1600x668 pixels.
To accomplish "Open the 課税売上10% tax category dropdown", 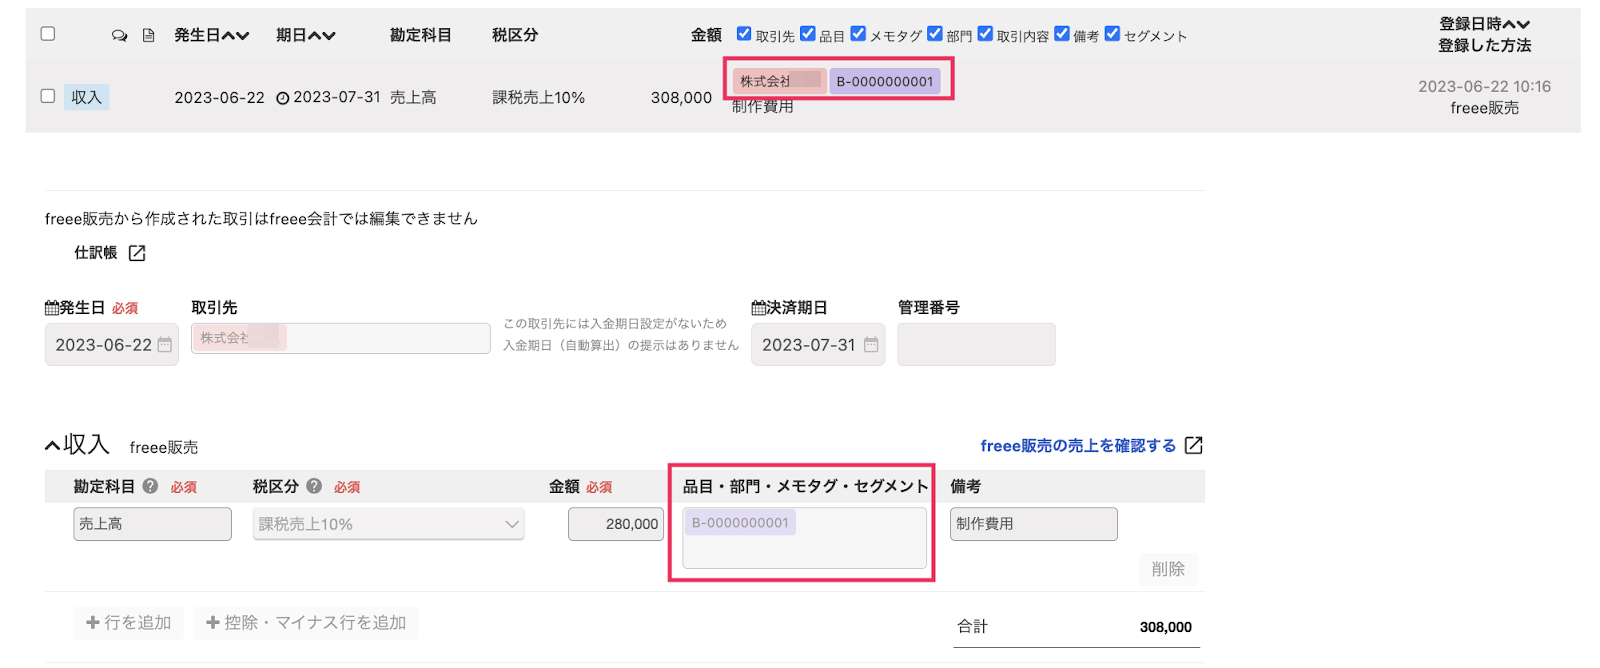I will 388,524.
